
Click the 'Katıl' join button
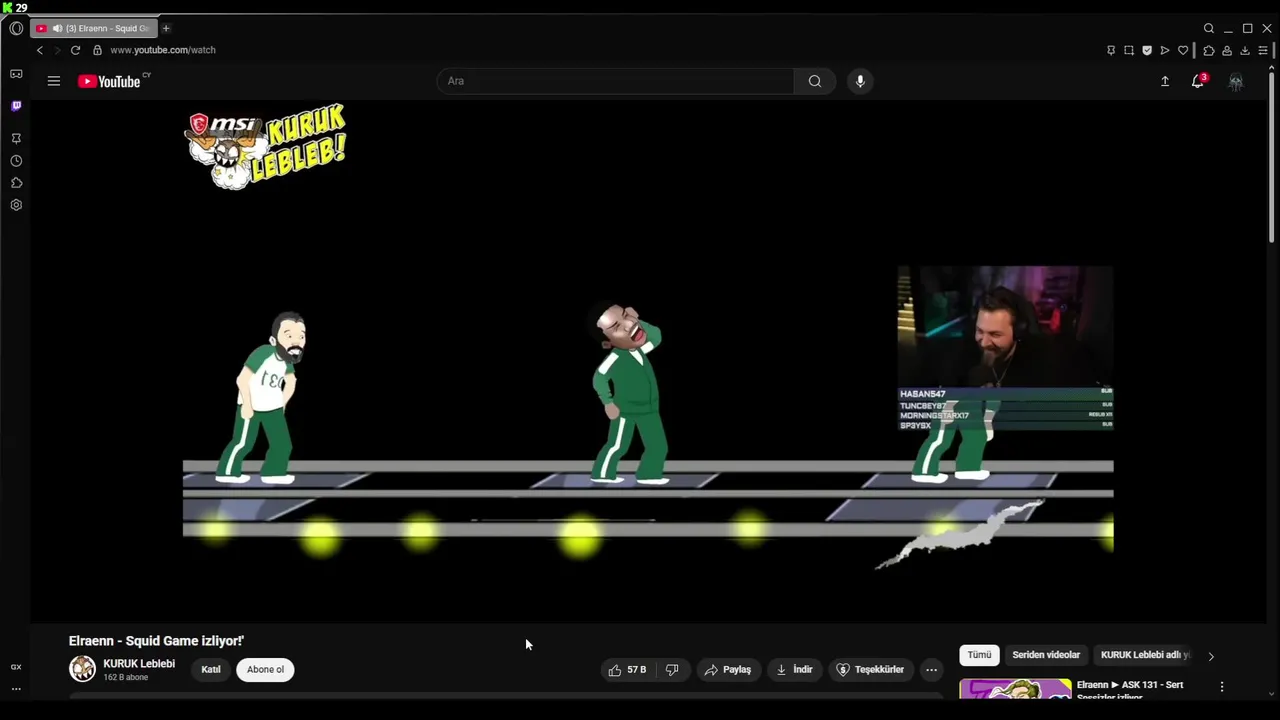click(x=211, y=670)
